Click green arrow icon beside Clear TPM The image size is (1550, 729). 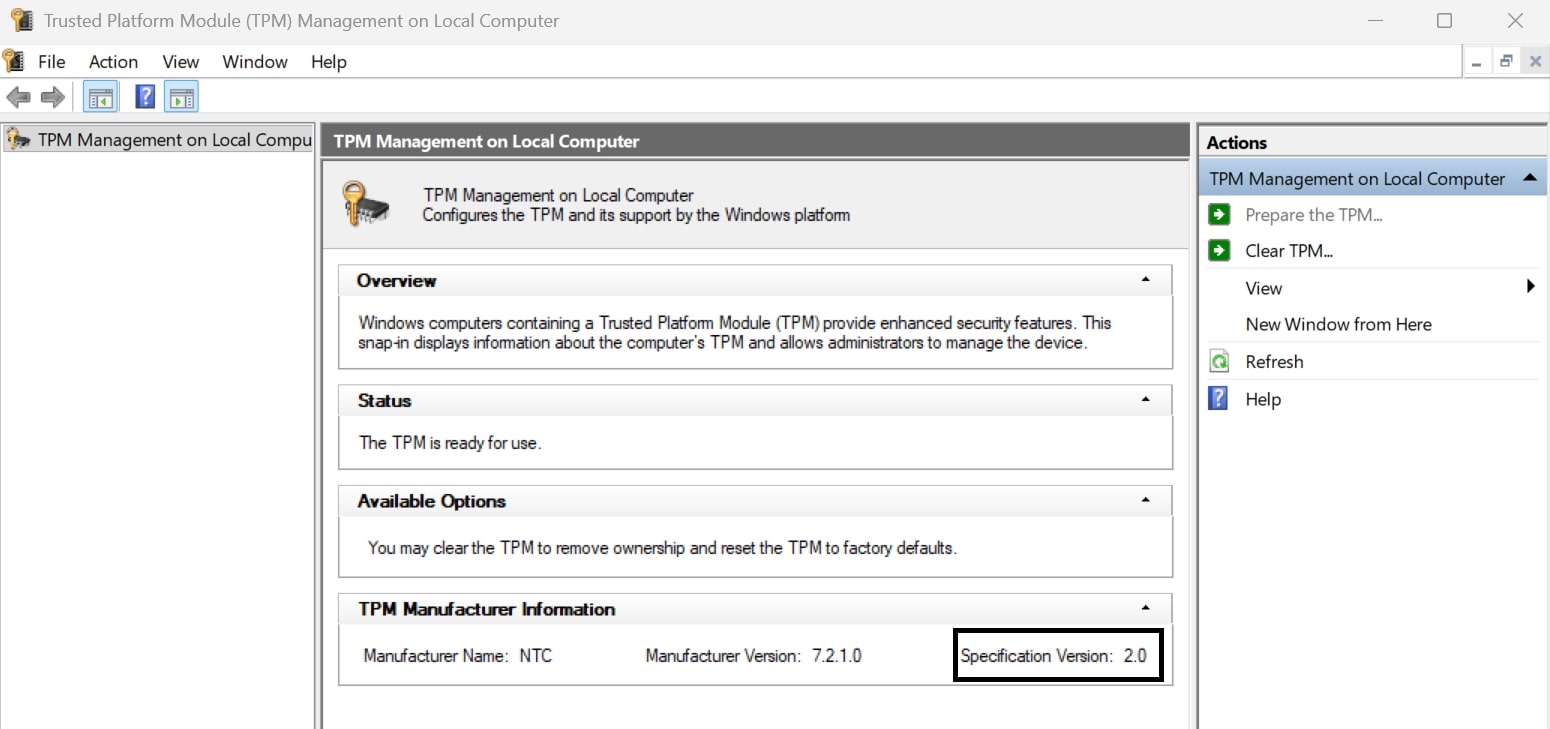point(1219,251)
